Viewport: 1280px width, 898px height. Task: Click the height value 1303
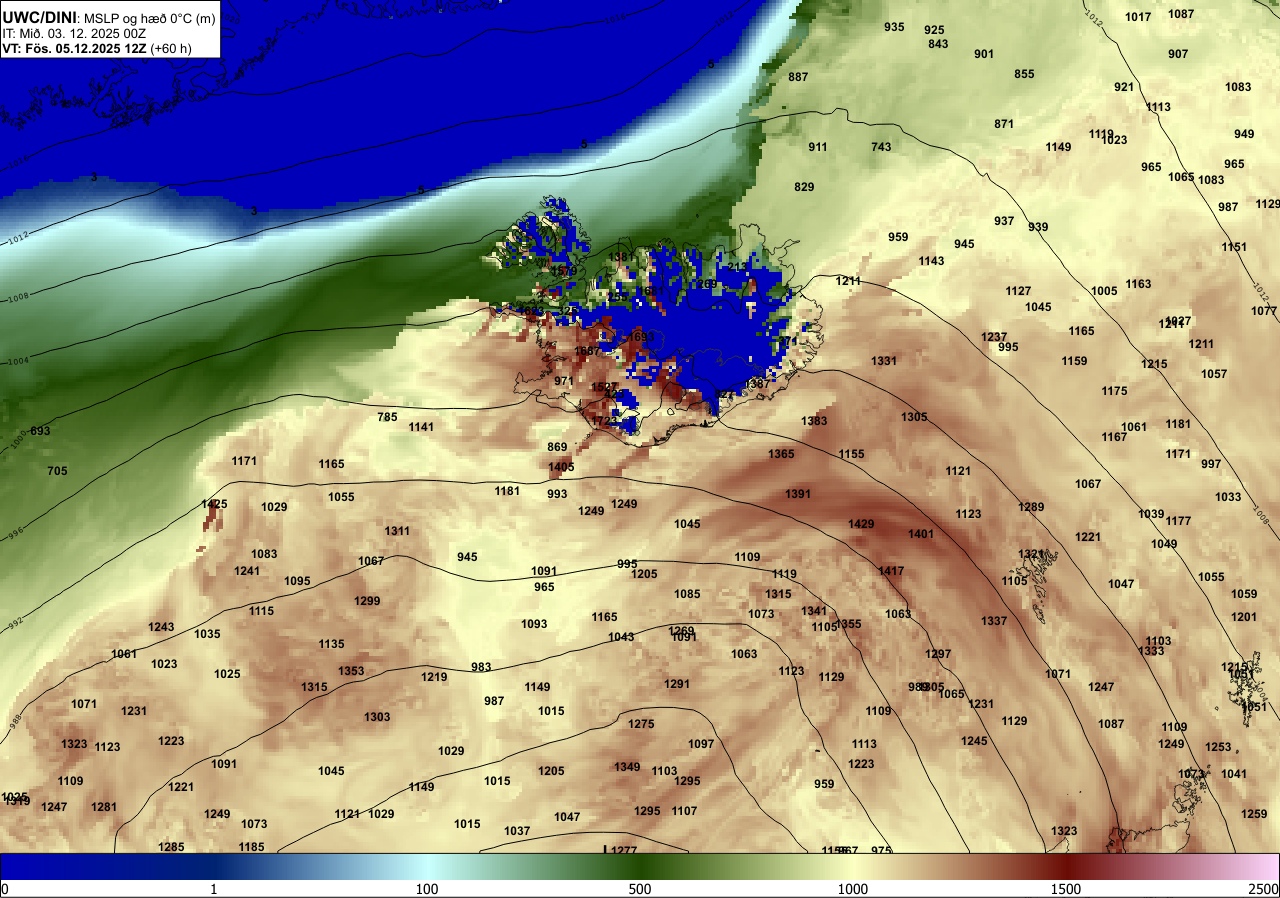click(x=377, y=717)
